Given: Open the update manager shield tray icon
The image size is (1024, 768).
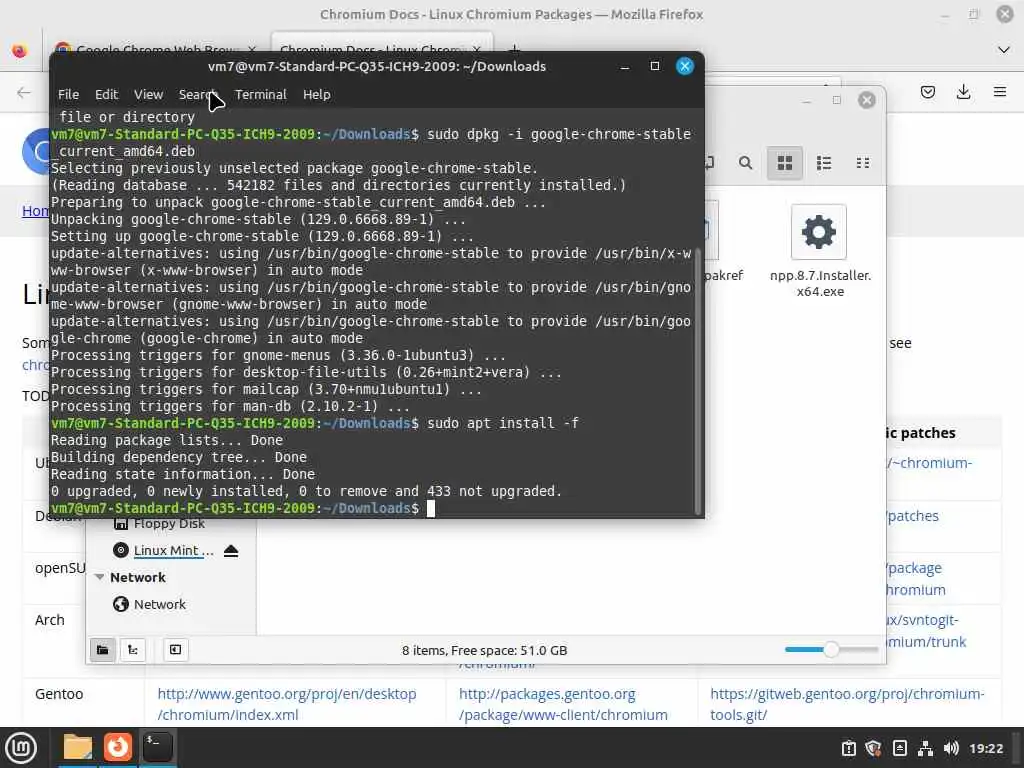Looking at the screenshot, I should pyautogui.click(x=874, y=748).
